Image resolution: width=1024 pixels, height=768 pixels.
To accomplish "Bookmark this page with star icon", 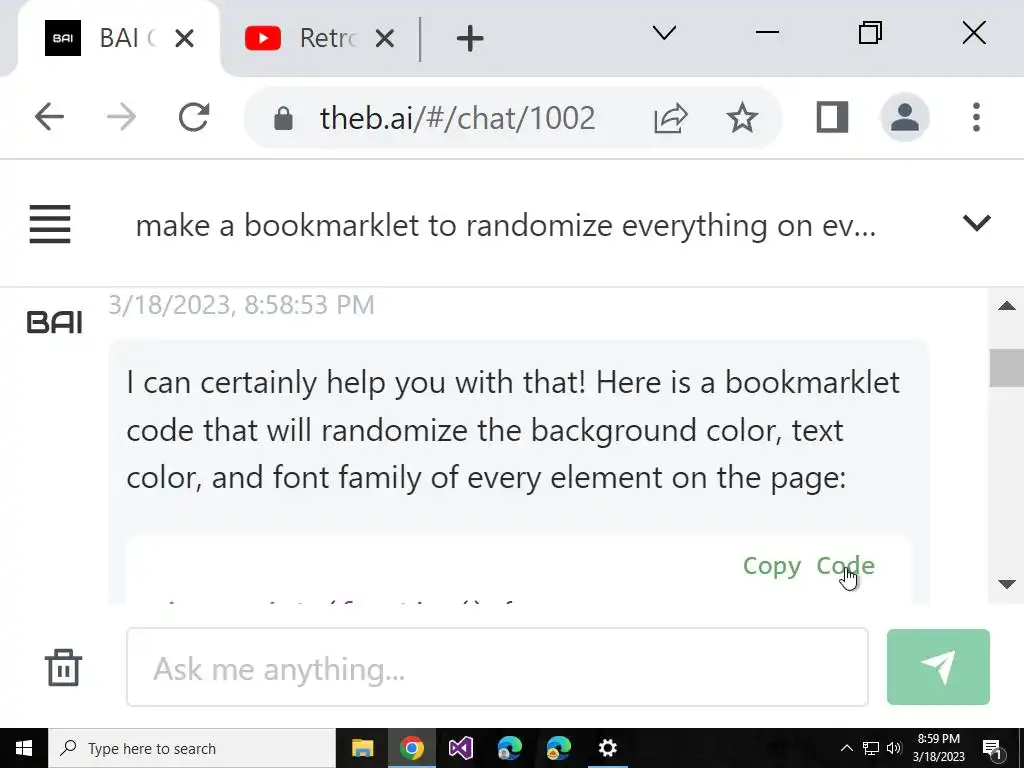I will [742, 118].
